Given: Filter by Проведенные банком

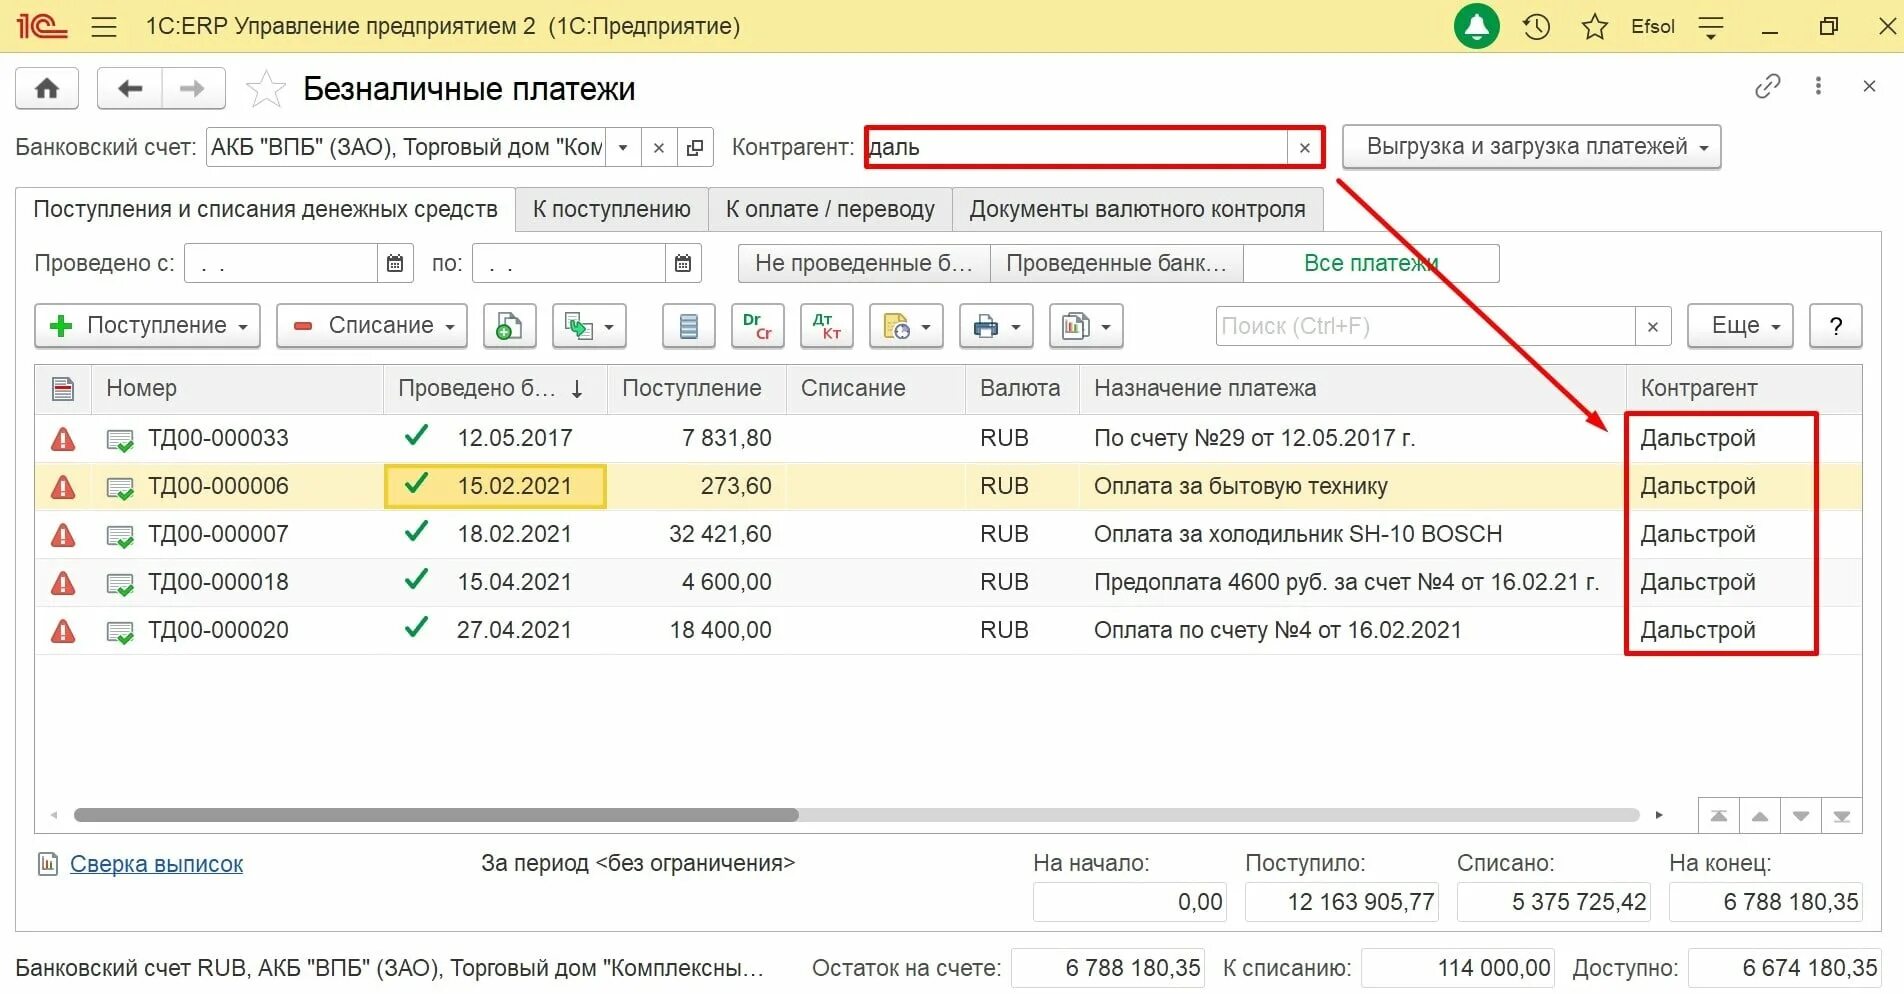Looking at the screenshot, I should pos(1116,263).
